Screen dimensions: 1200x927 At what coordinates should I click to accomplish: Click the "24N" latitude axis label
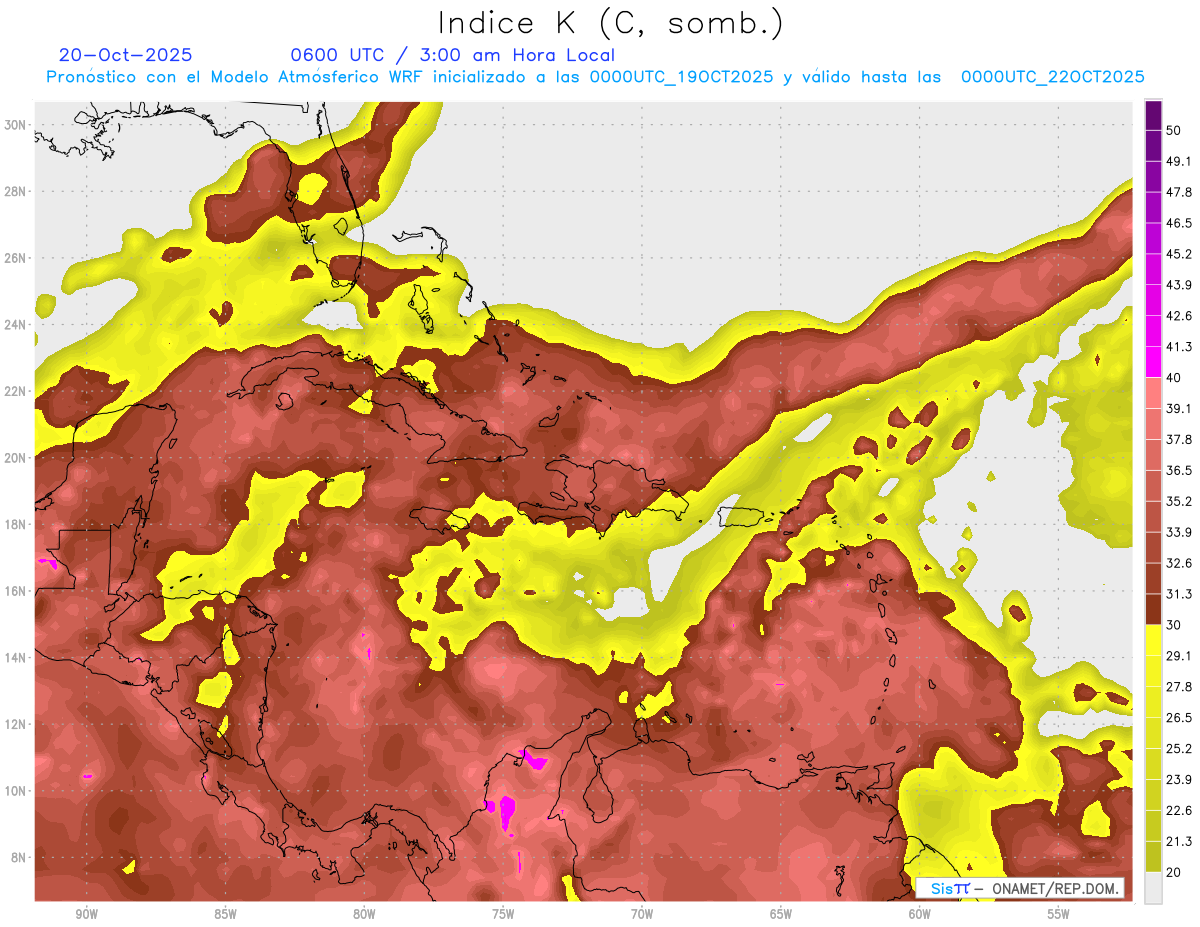point(15,325)
